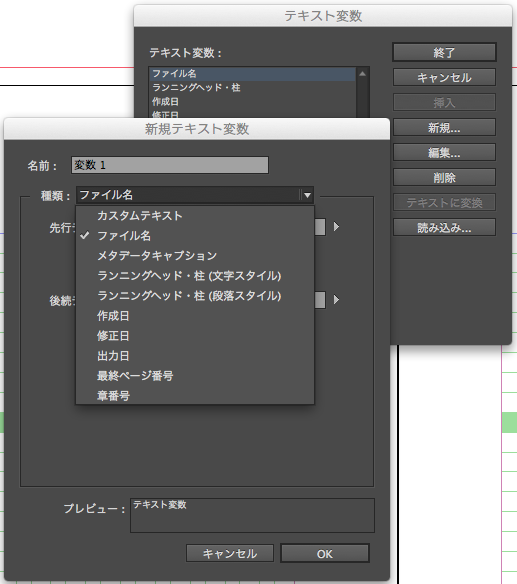This screenshot has height=584, width=517.
Task: Confirm new variable with OK button
Action: [325, 554]
